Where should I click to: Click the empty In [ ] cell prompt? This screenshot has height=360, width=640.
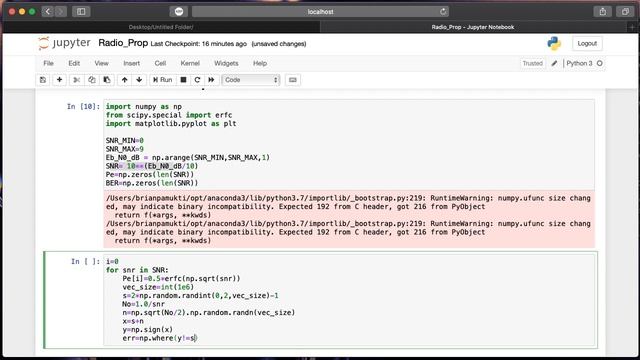(85, 261)
